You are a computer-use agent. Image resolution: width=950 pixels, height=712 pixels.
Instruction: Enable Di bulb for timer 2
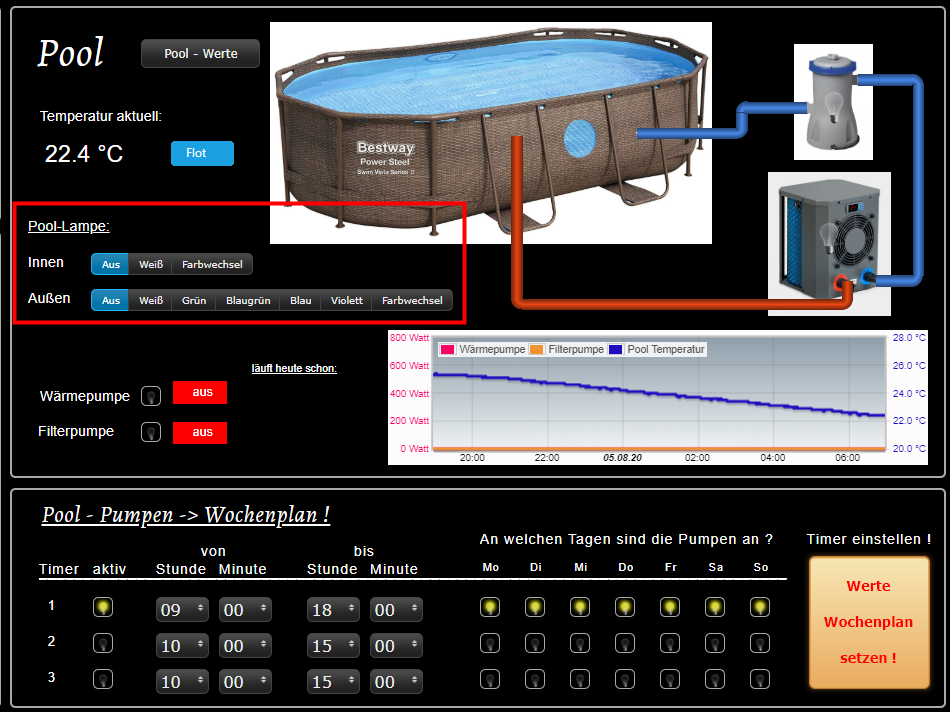pyautogui.click(x=535, y=643)
